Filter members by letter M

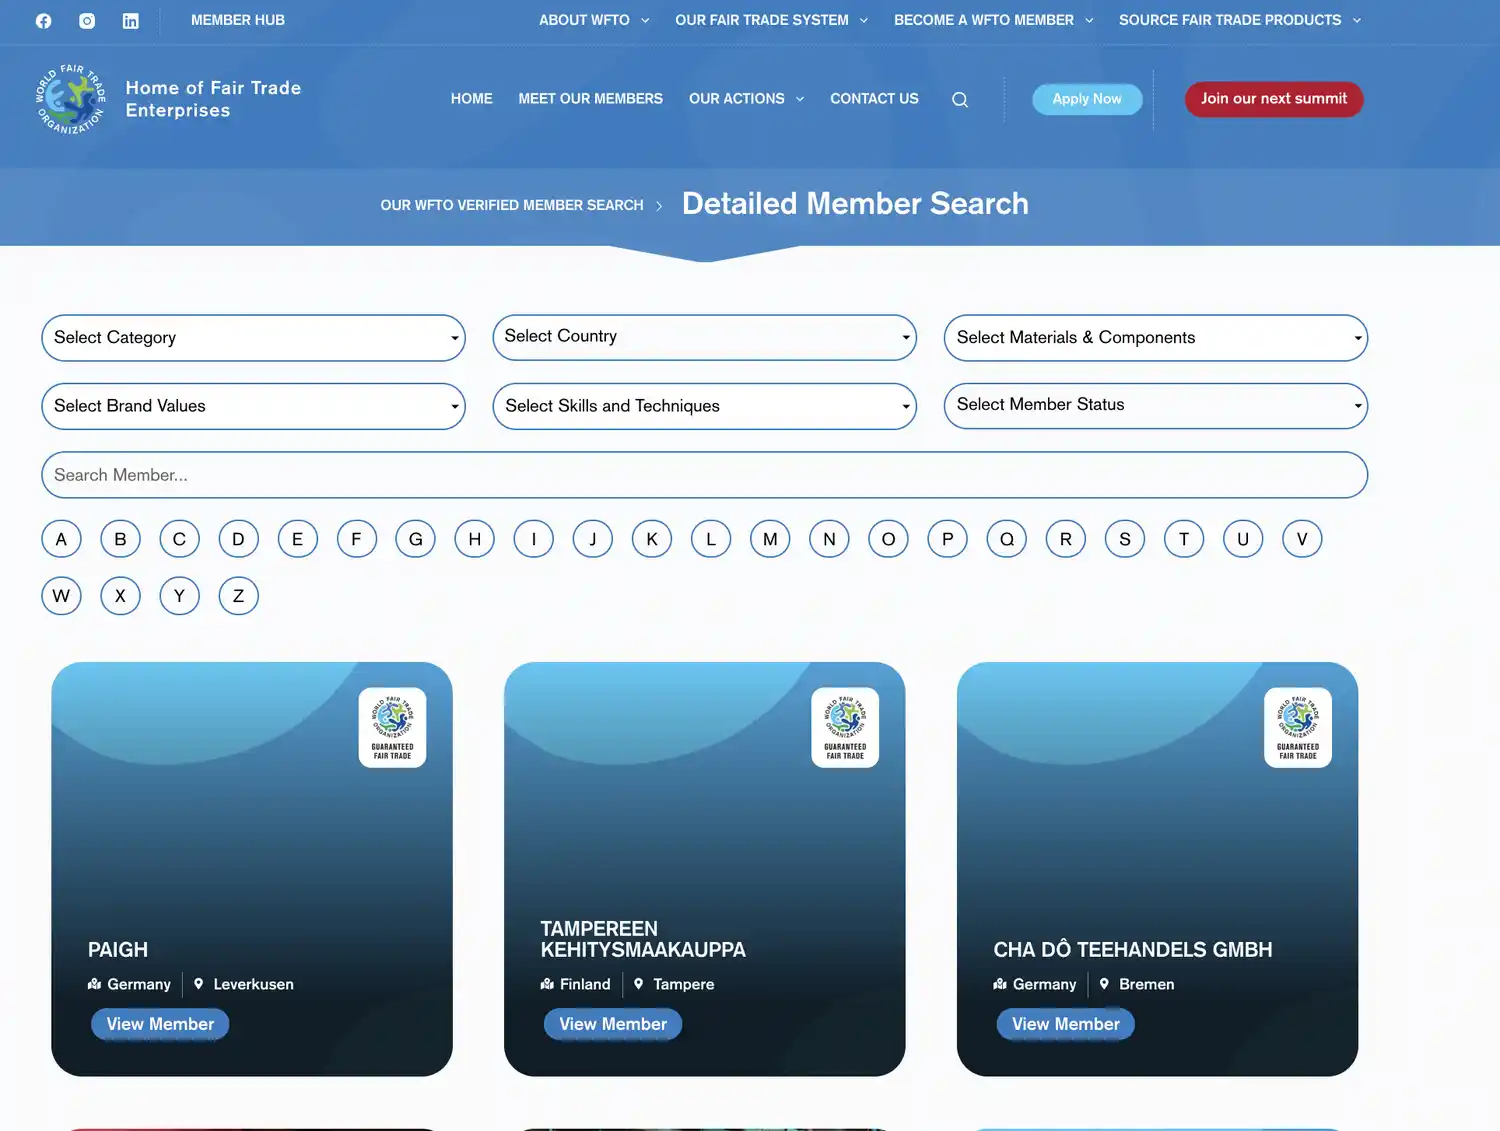770,539
